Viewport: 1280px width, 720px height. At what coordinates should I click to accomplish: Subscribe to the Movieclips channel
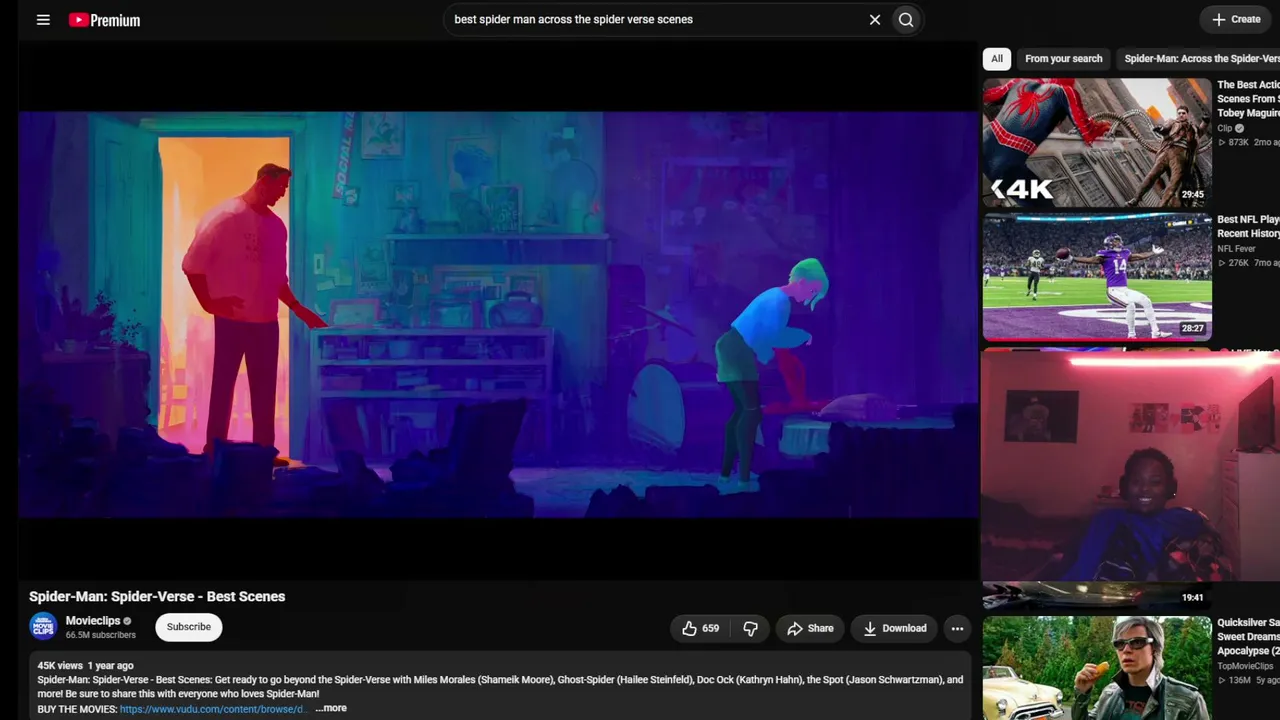click(x=189, y=627)
